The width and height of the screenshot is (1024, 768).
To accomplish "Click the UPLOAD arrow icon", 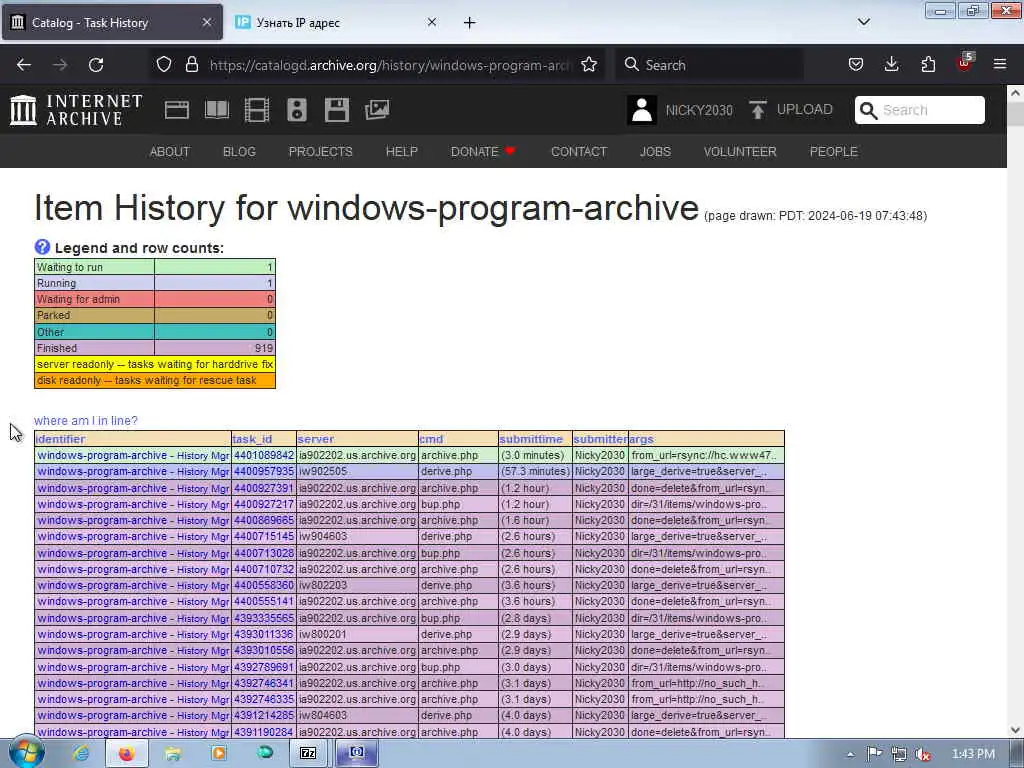I will 758,110.
